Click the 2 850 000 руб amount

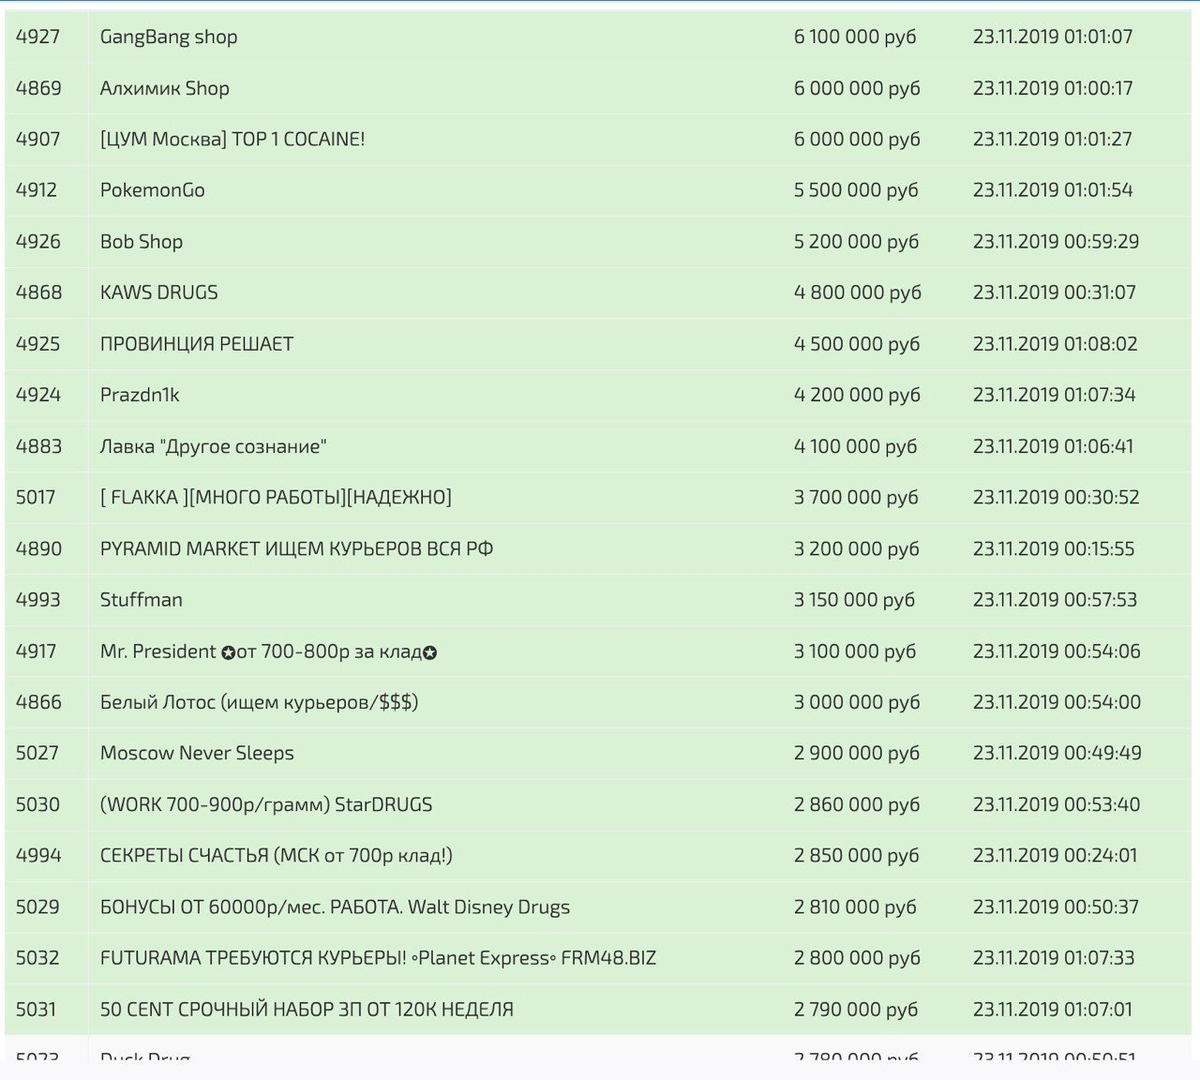(857, 856)
